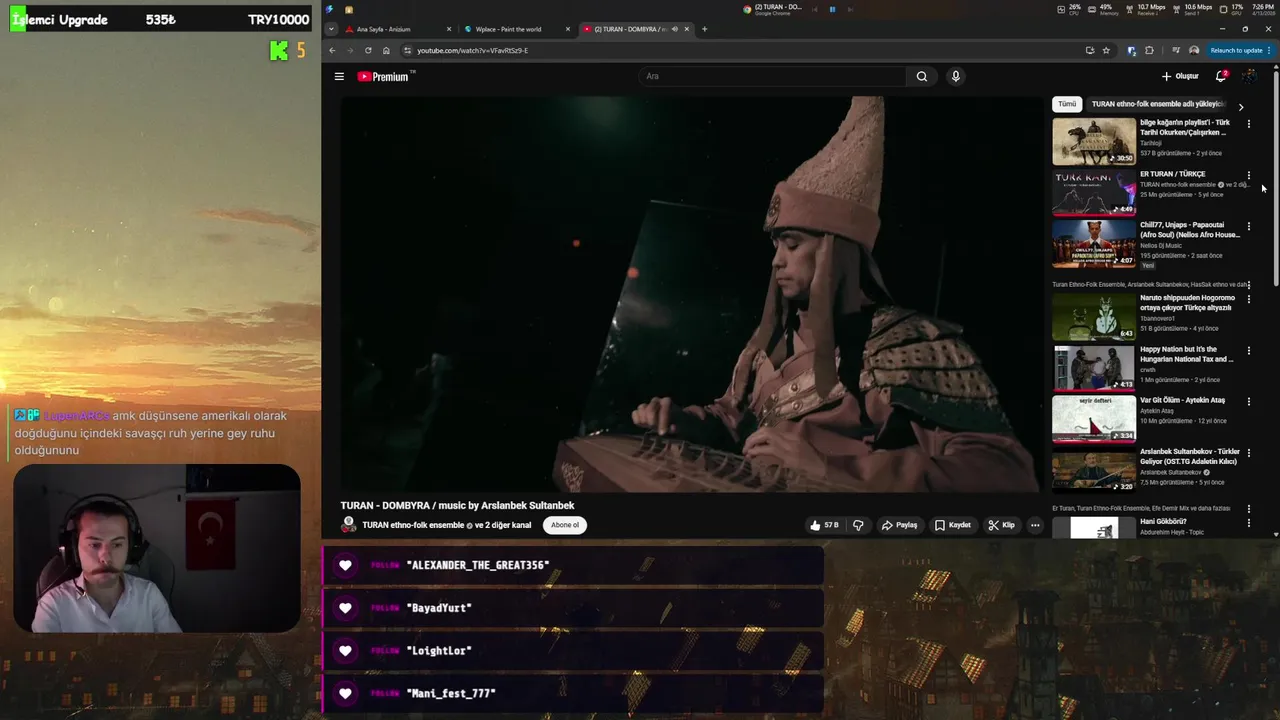Show more filter chips with right arrow
The height and width of the screenshot is (720, 1280).
coord(1241,107)
